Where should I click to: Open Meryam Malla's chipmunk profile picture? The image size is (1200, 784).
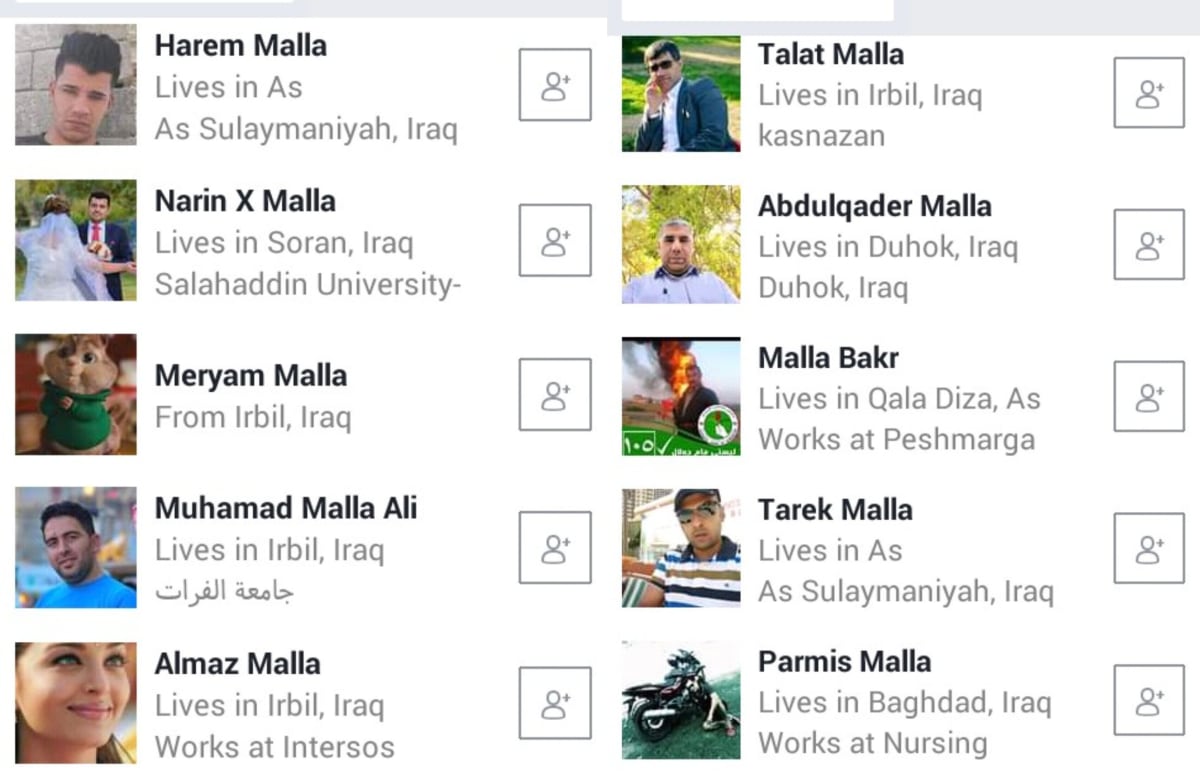pos(76,394)
